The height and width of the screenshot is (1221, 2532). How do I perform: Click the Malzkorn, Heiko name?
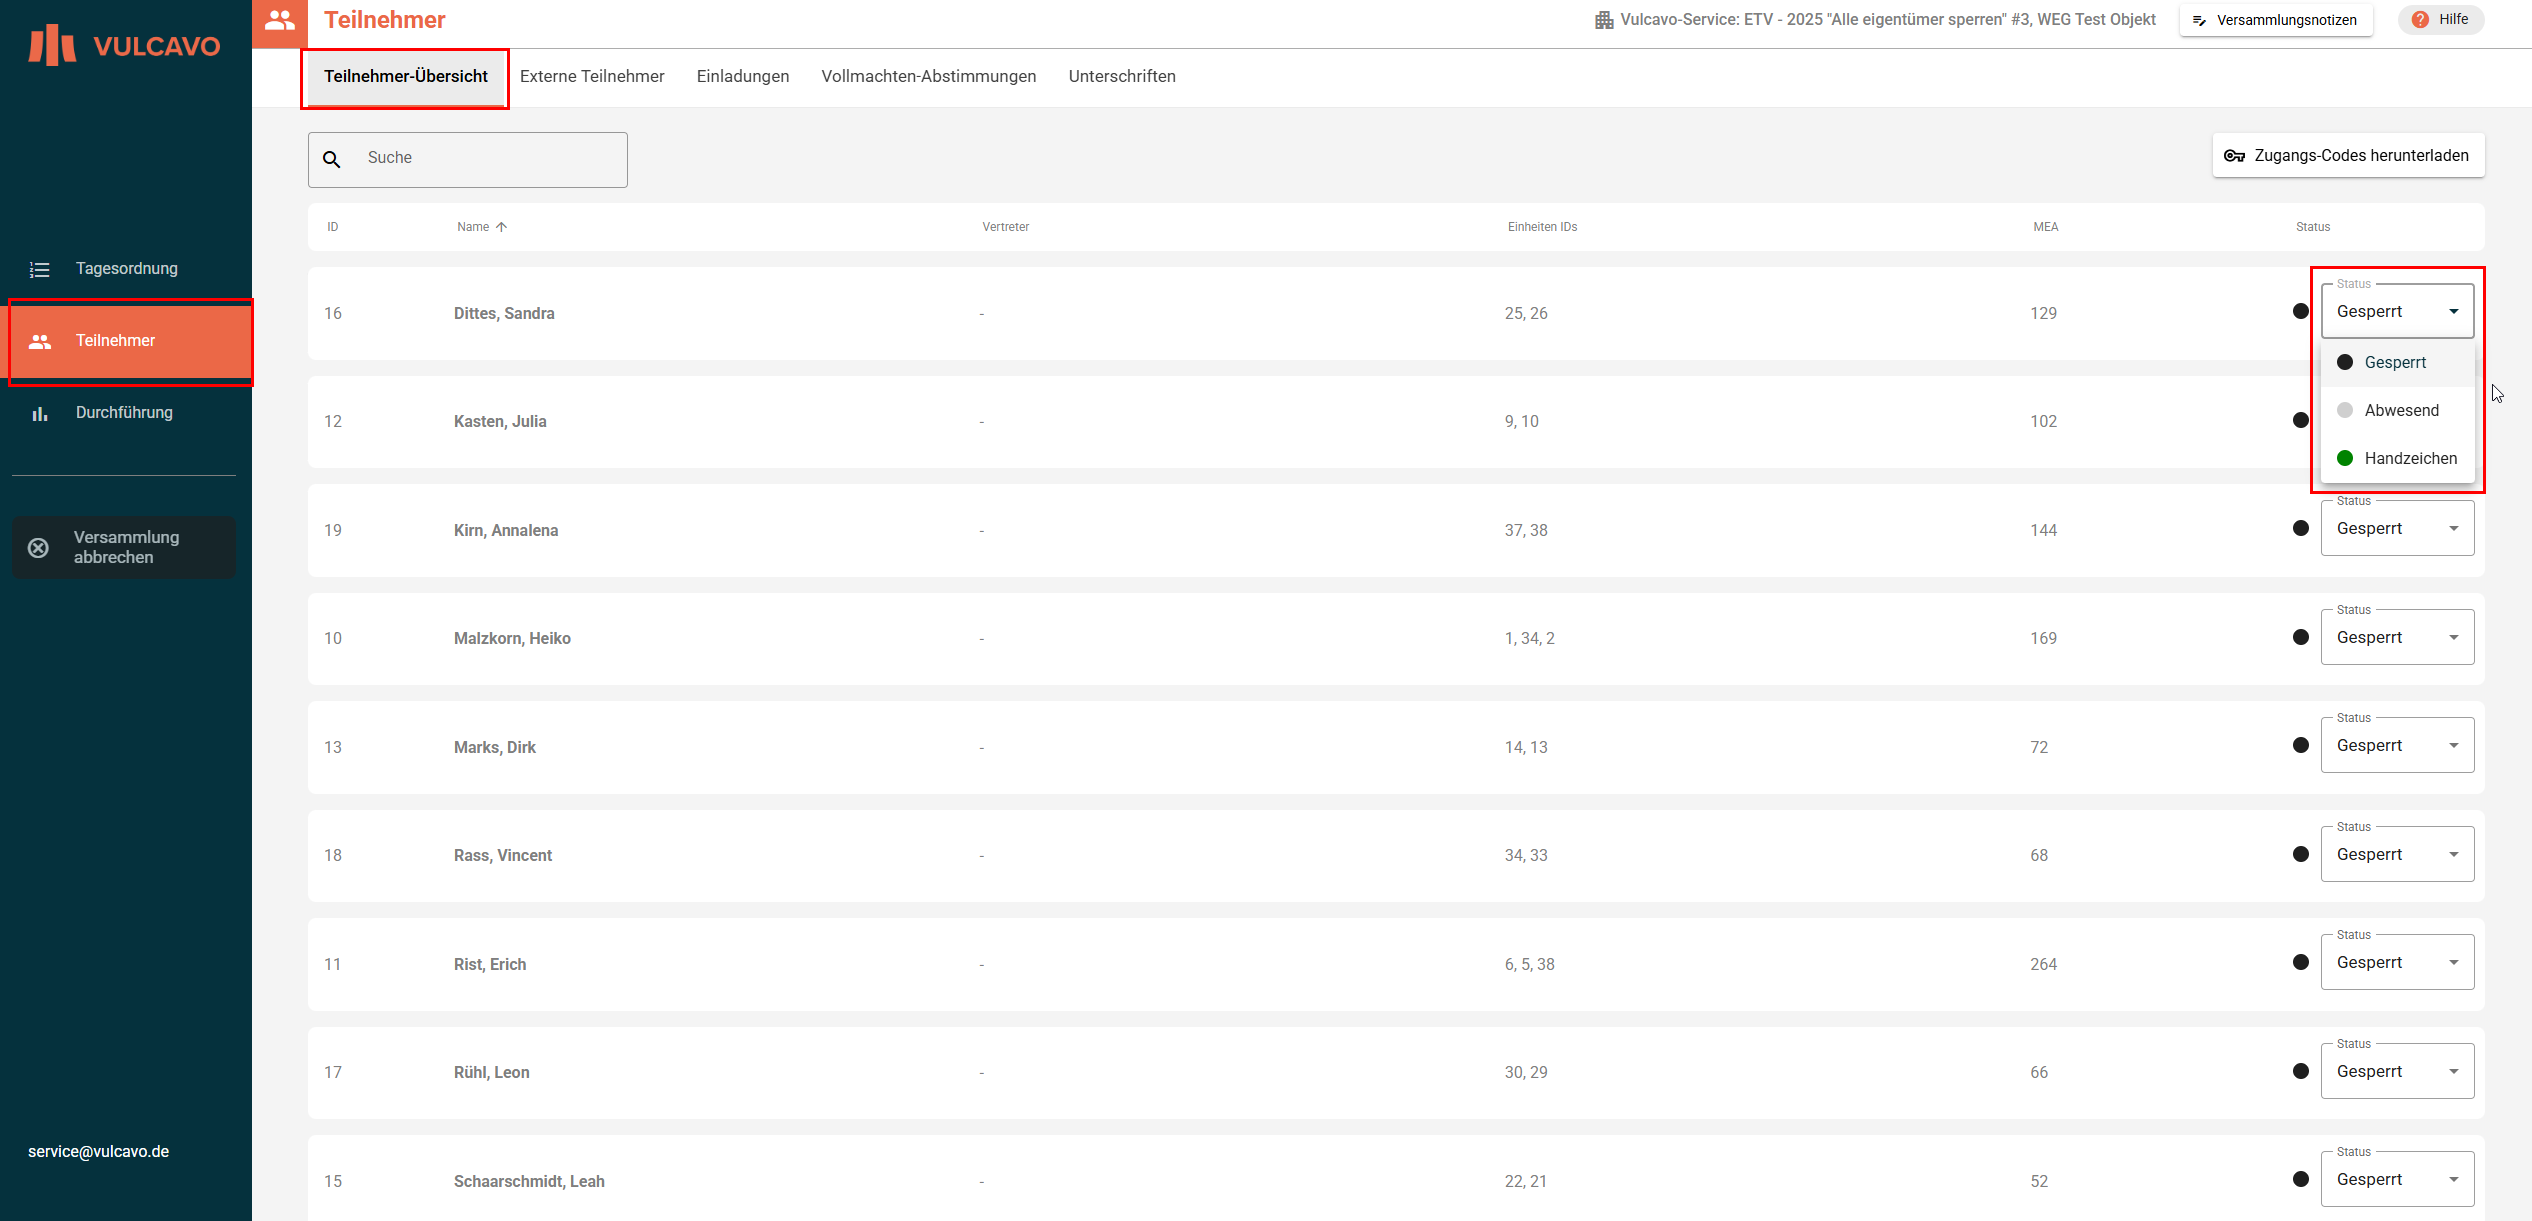[512, 639]
